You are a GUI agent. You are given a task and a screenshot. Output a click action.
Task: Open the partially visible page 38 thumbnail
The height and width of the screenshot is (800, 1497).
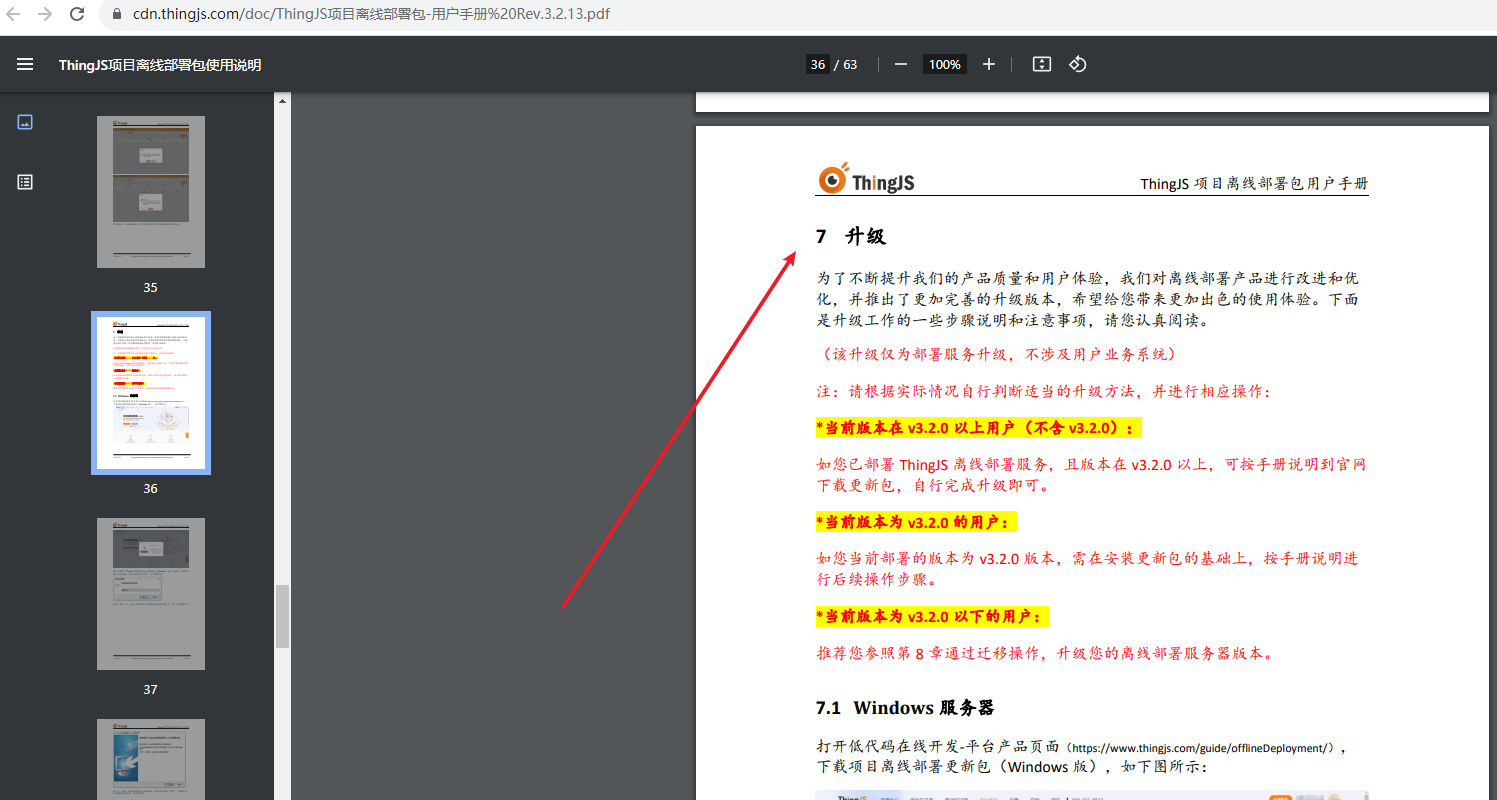click(151, 759)
